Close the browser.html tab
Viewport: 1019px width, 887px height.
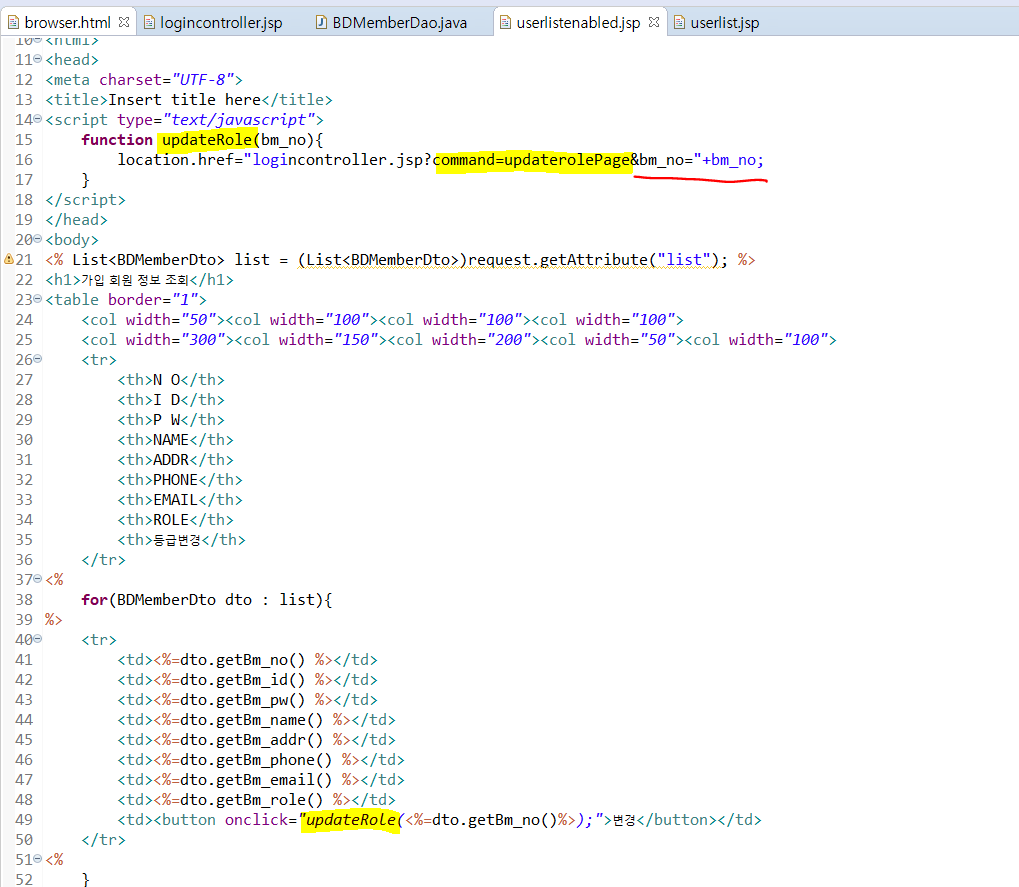point(124,22)
